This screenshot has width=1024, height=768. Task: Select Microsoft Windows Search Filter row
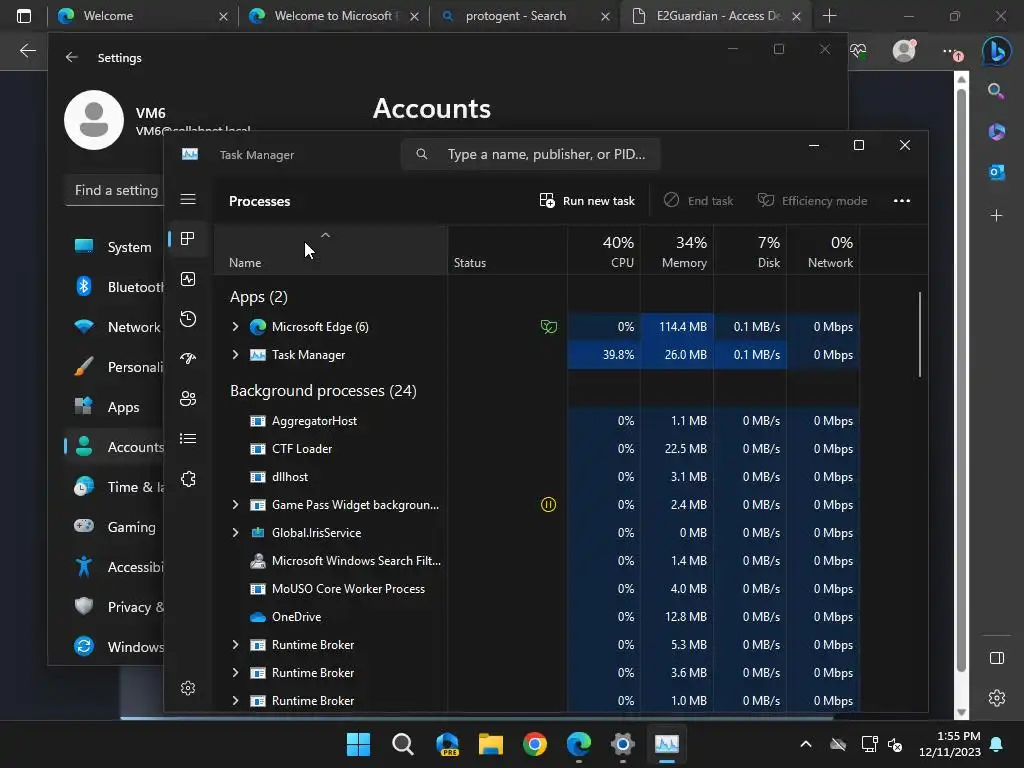coord(536,560)
